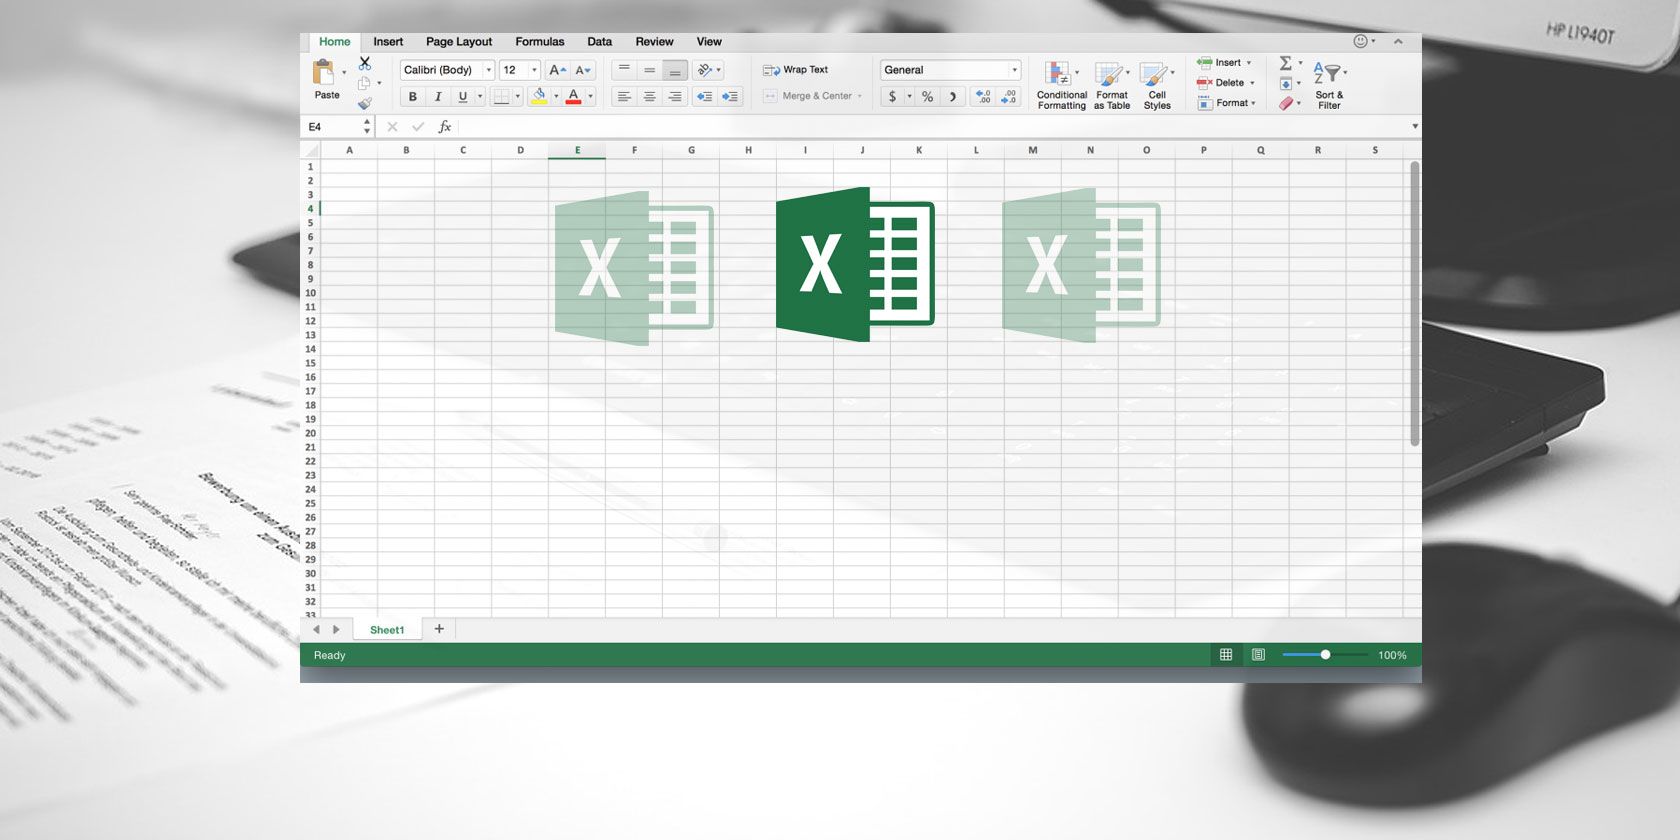
Task: Click Merge & Center button
Action: pyautogui.click(x=812, y=97)
